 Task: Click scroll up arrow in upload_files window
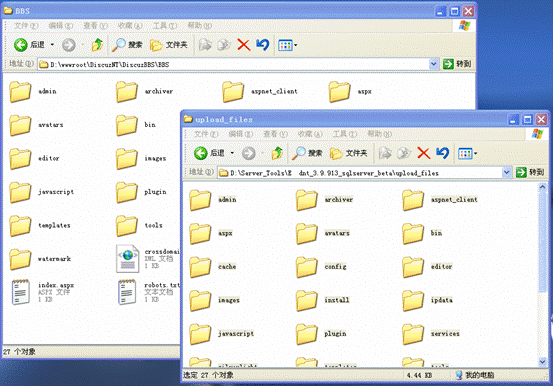[542, 187]
